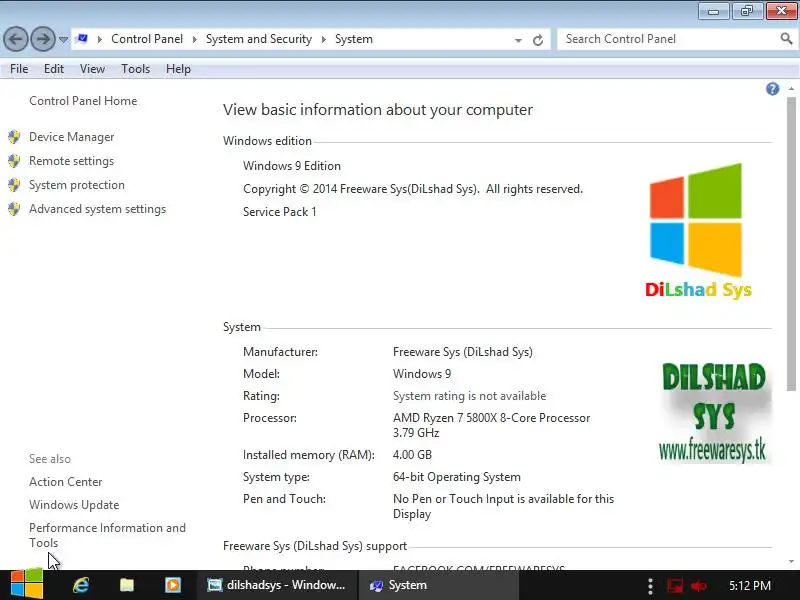Click 'System rating is not available' link

coord(469,396)
